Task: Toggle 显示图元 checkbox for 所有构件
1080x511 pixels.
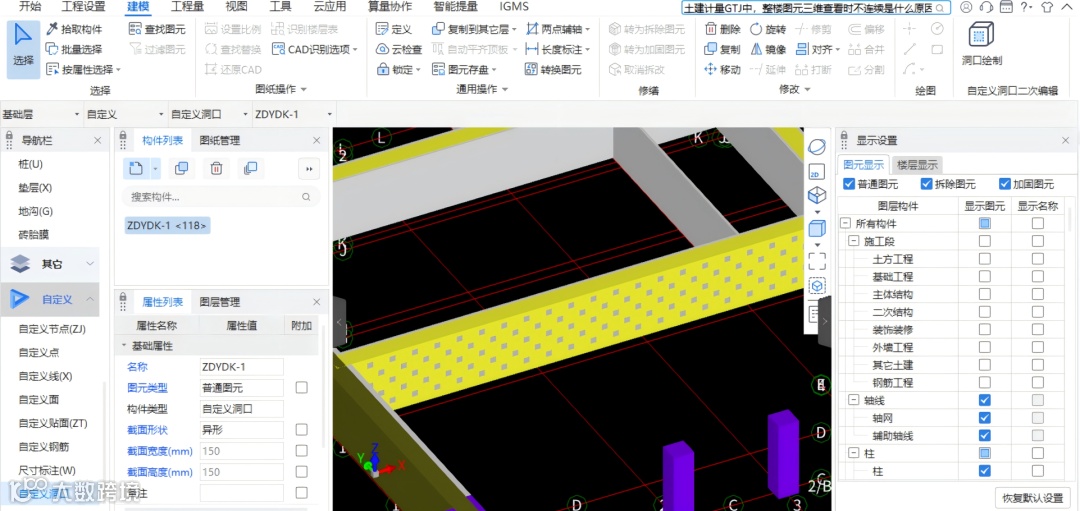Action: (x=985, y=223)
